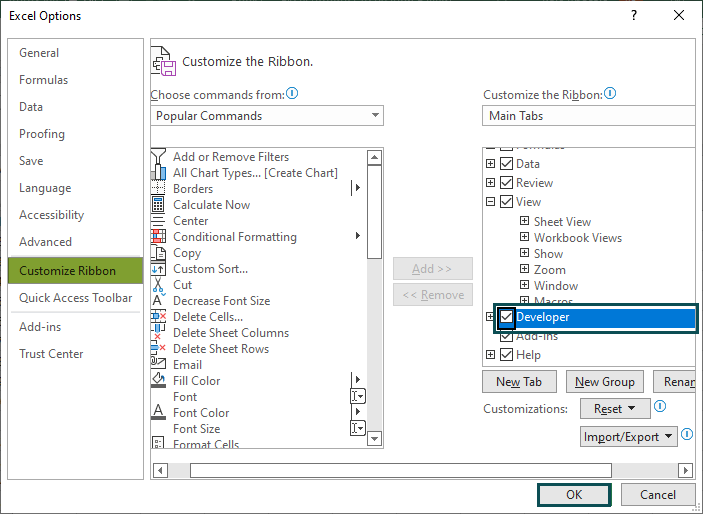703x514 pixels.
Task: Collapse the View tab node
Action: 490,201
